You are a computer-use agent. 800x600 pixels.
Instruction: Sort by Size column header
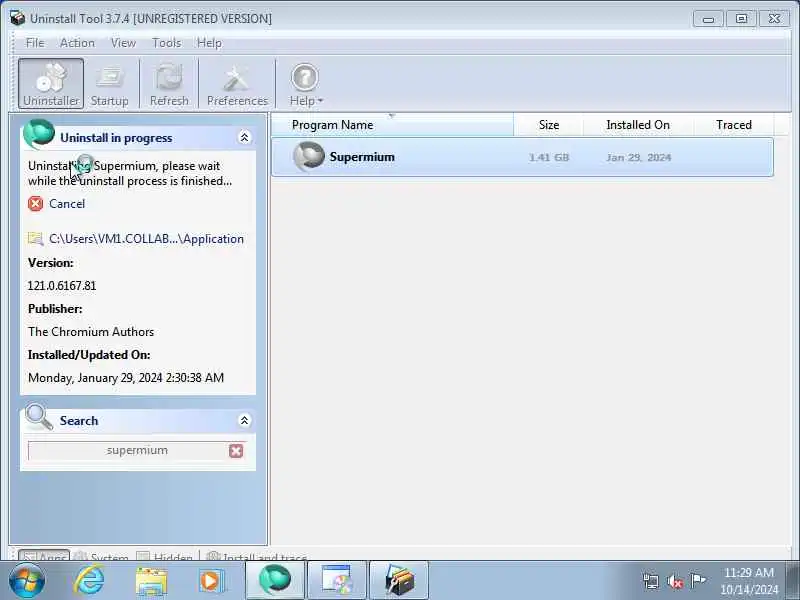(548, 124)
